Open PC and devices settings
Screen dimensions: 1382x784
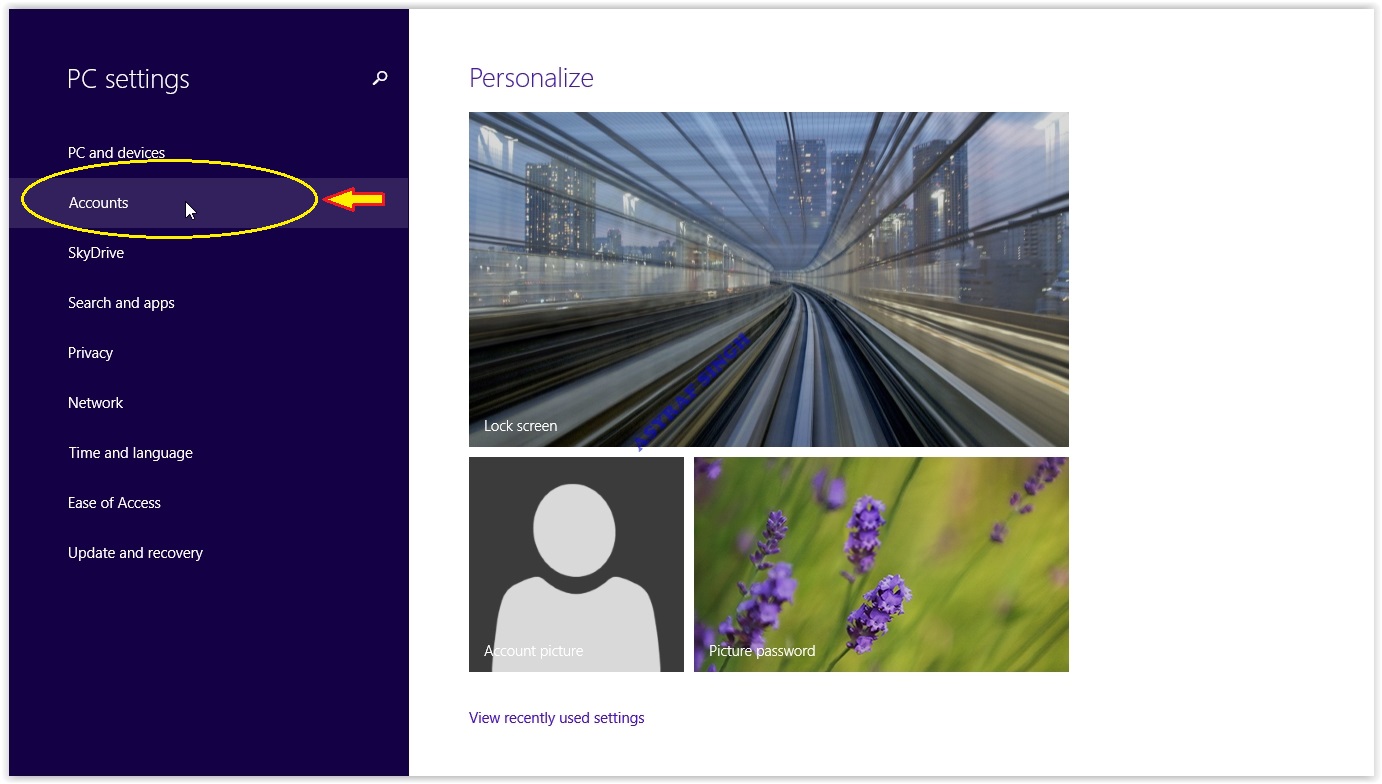pos(116,152)
